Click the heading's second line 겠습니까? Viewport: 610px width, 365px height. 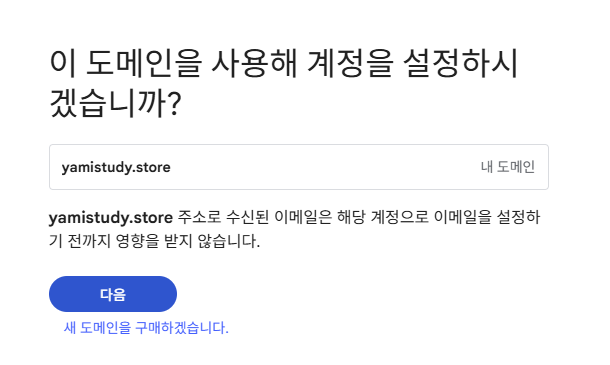pos(116,103)
